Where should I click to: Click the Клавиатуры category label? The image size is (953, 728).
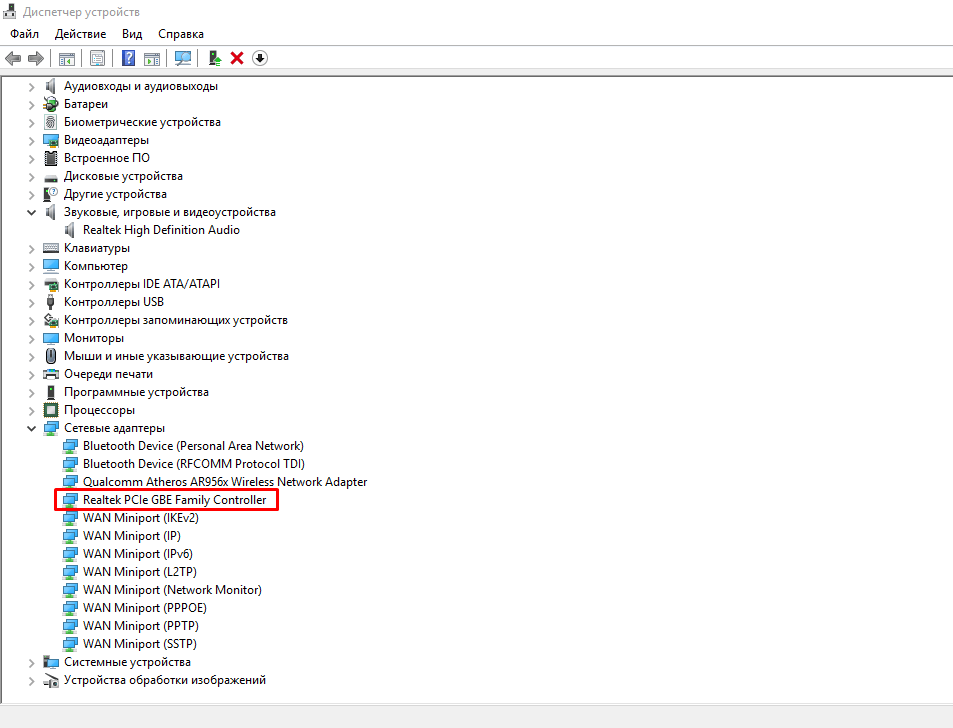pos(97,249)
